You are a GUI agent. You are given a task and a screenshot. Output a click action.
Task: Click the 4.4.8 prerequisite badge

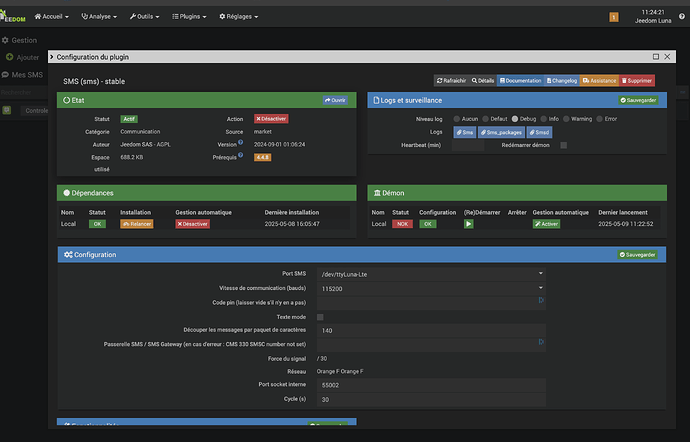(x=262, y=157)
